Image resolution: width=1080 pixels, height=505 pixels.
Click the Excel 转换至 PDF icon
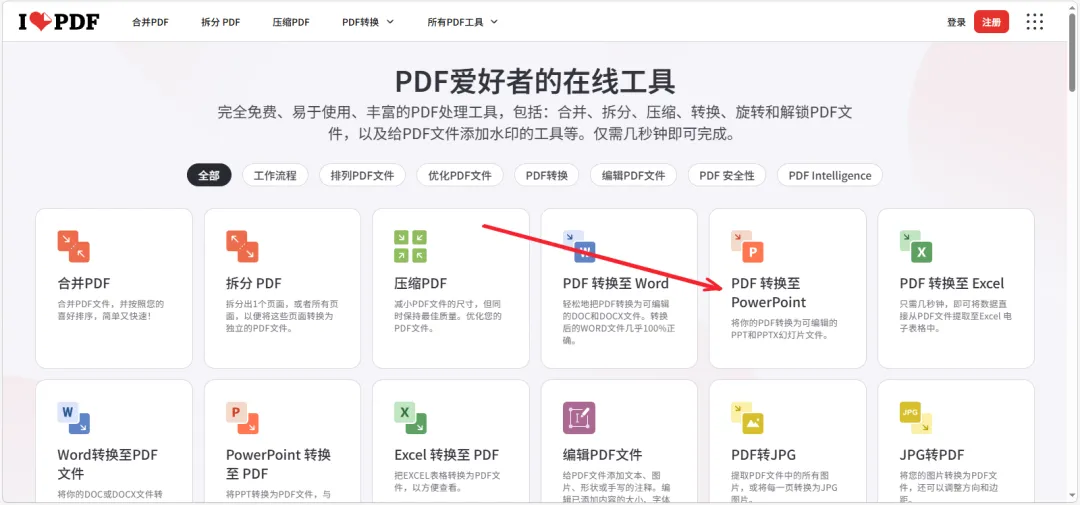pyautogui.click(x=410, y=418)
